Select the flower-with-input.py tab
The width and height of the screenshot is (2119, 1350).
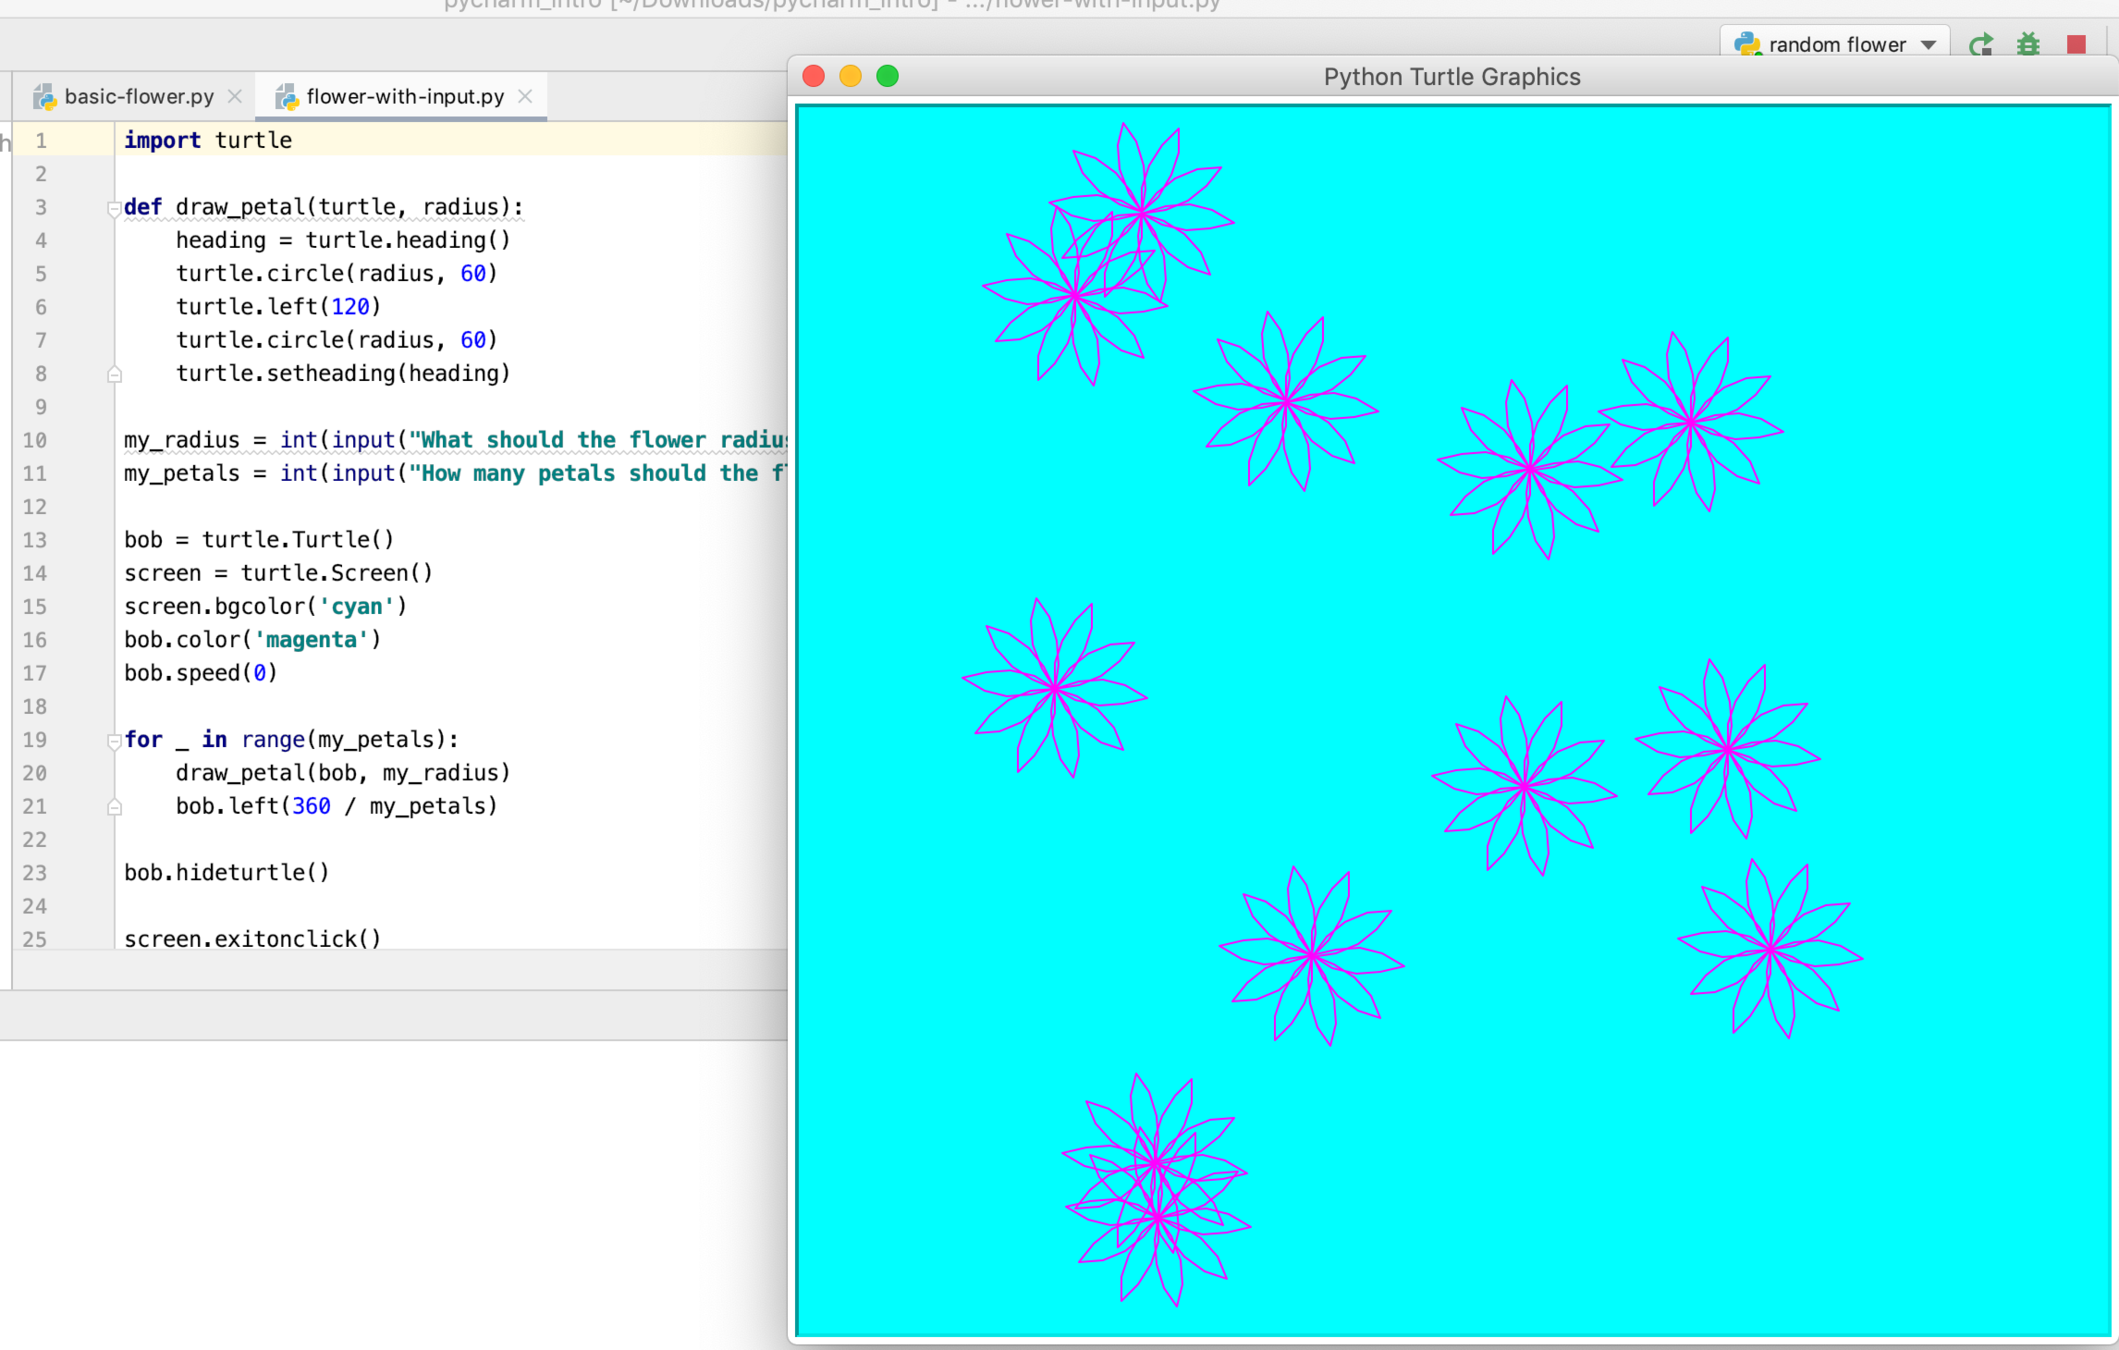tap(405, 97)
